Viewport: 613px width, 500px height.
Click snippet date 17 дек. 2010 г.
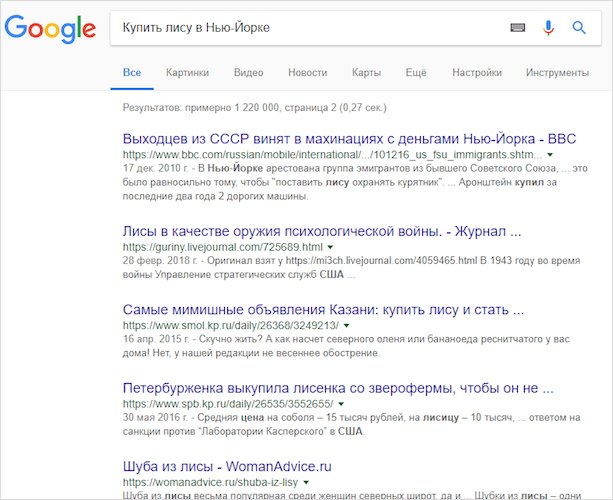click(156, 168)
